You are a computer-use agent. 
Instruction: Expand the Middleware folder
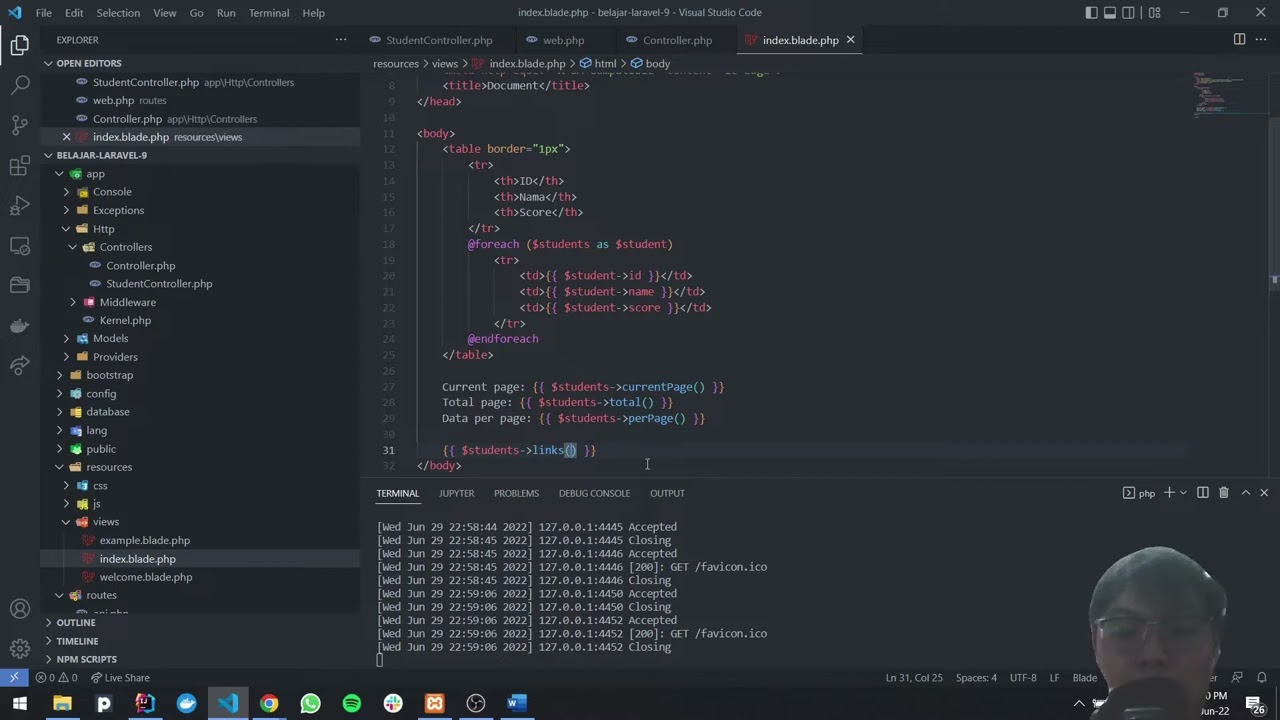(x=127, y=302)
